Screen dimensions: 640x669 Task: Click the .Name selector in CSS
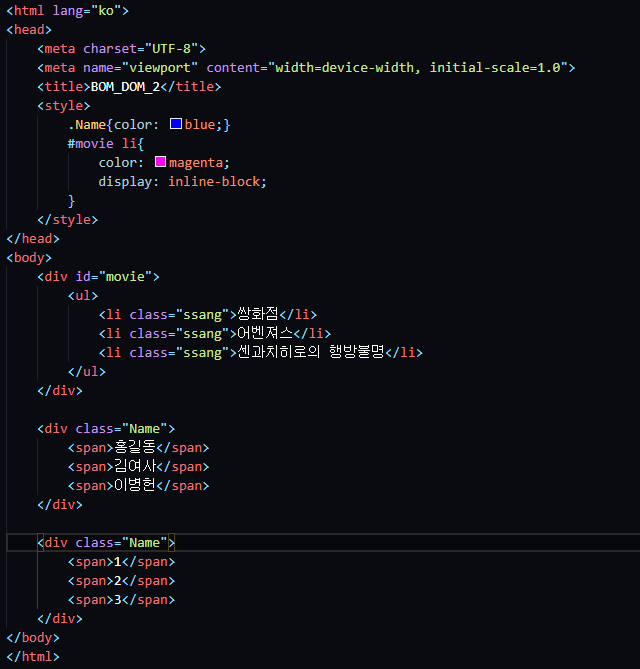click(x=87, y=125)
